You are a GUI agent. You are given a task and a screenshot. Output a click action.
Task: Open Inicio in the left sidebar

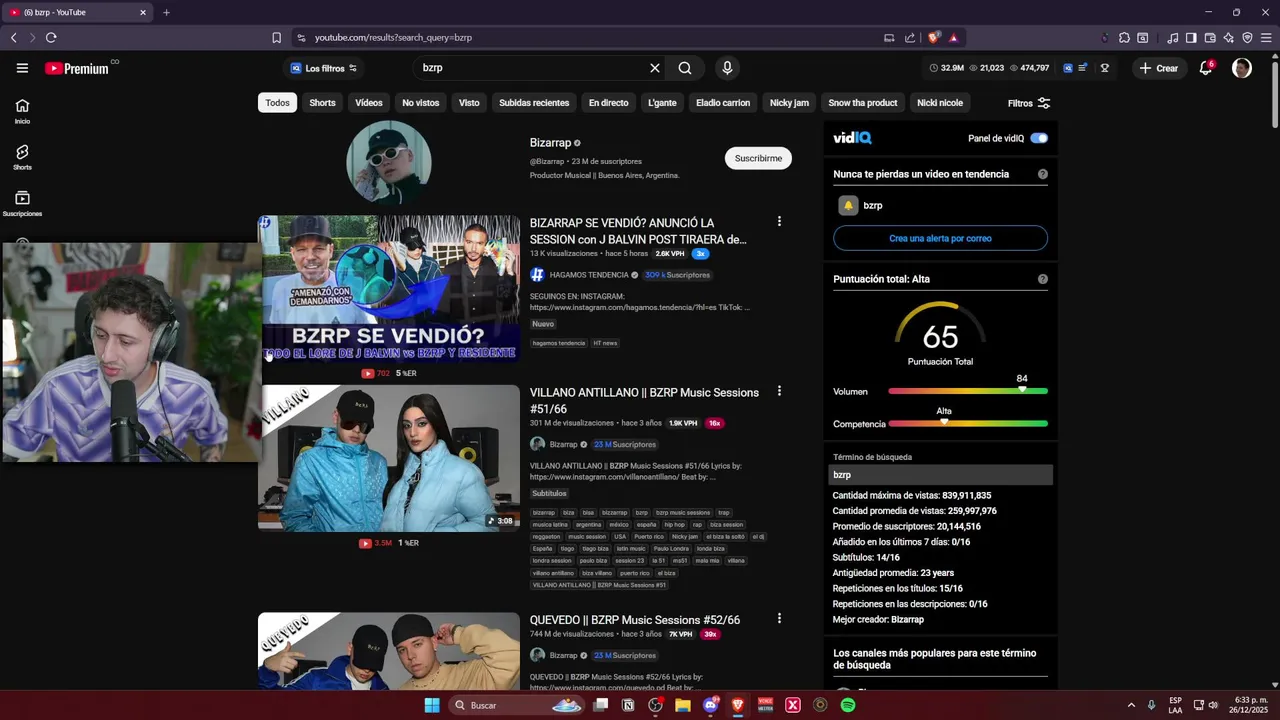pos(22,111)
